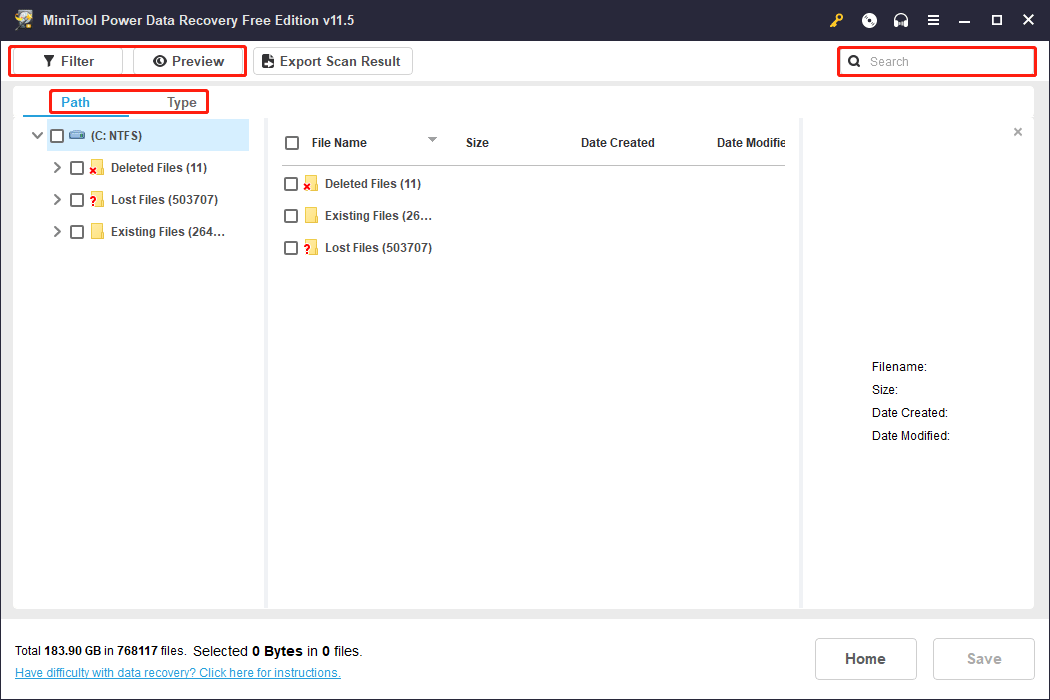
Task: Switch to the Type tab
Action: click(x=181, y=102)
